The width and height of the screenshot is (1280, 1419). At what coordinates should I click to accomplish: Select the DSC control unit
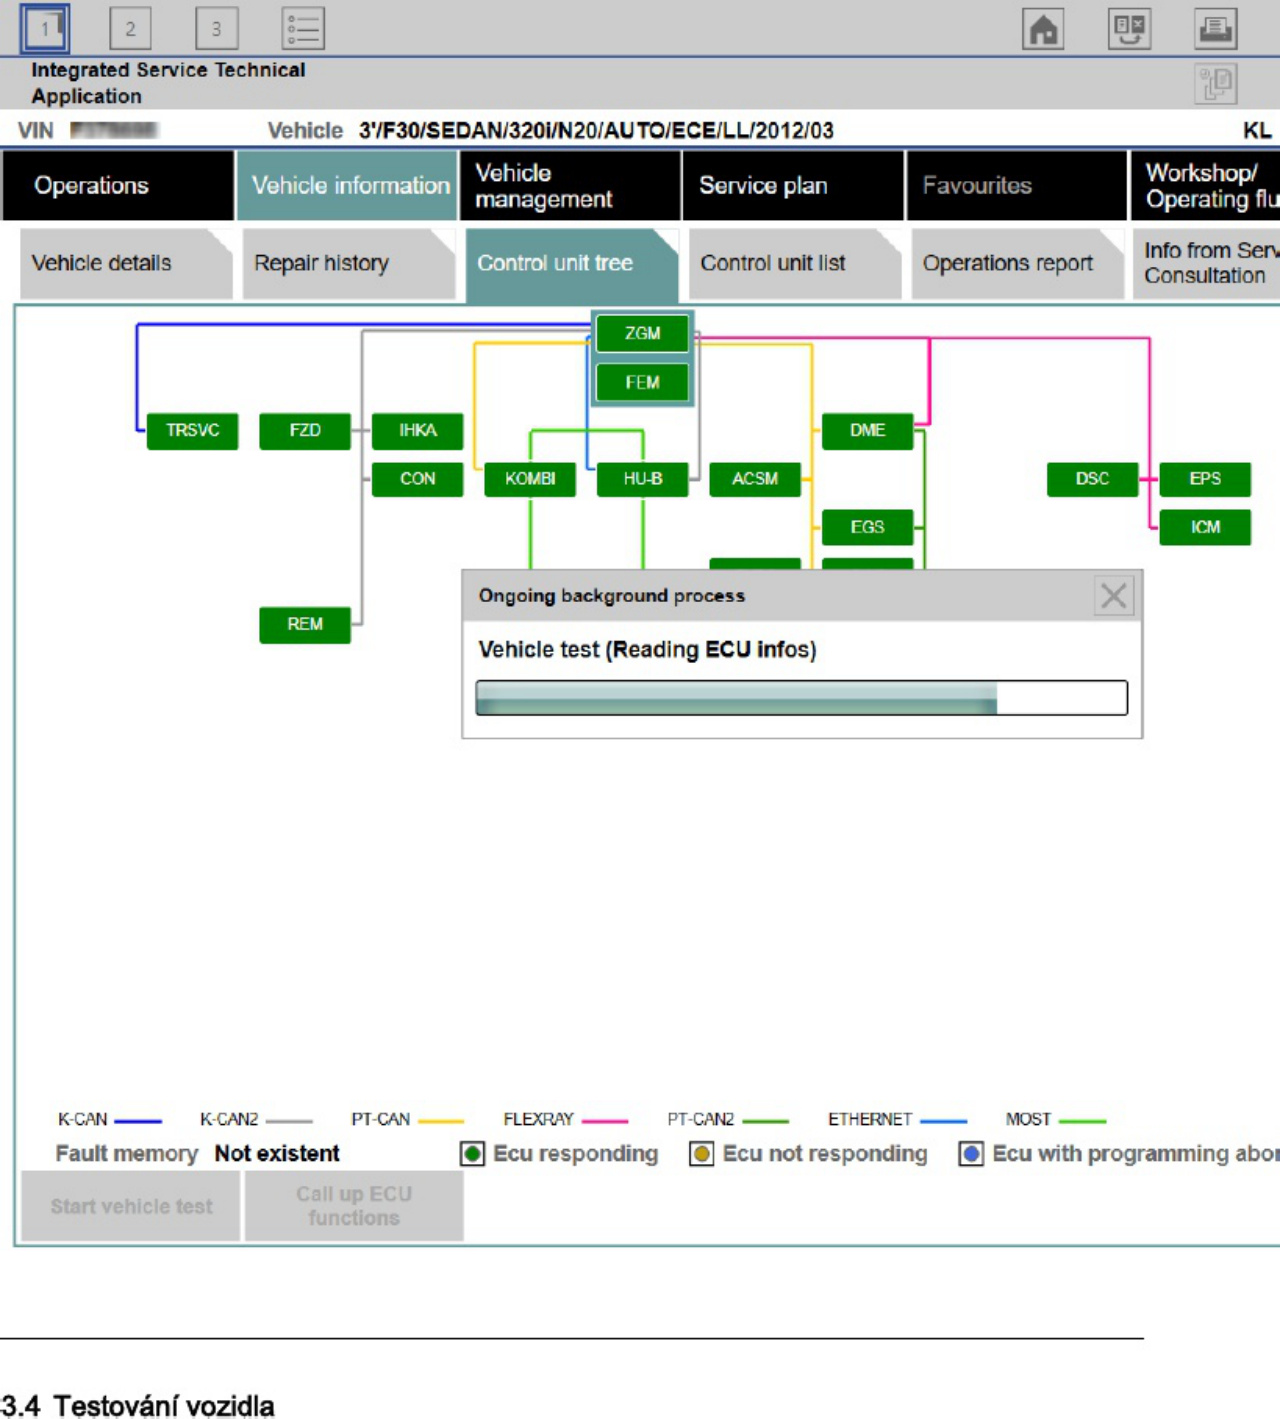click(1092, 479)
